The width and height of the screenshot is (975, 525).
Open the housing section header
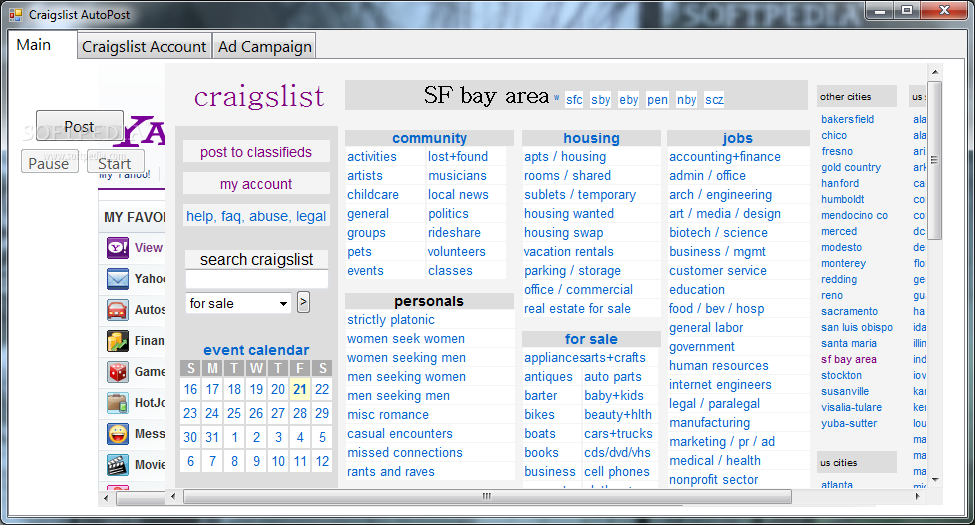[x=591, y=138]
